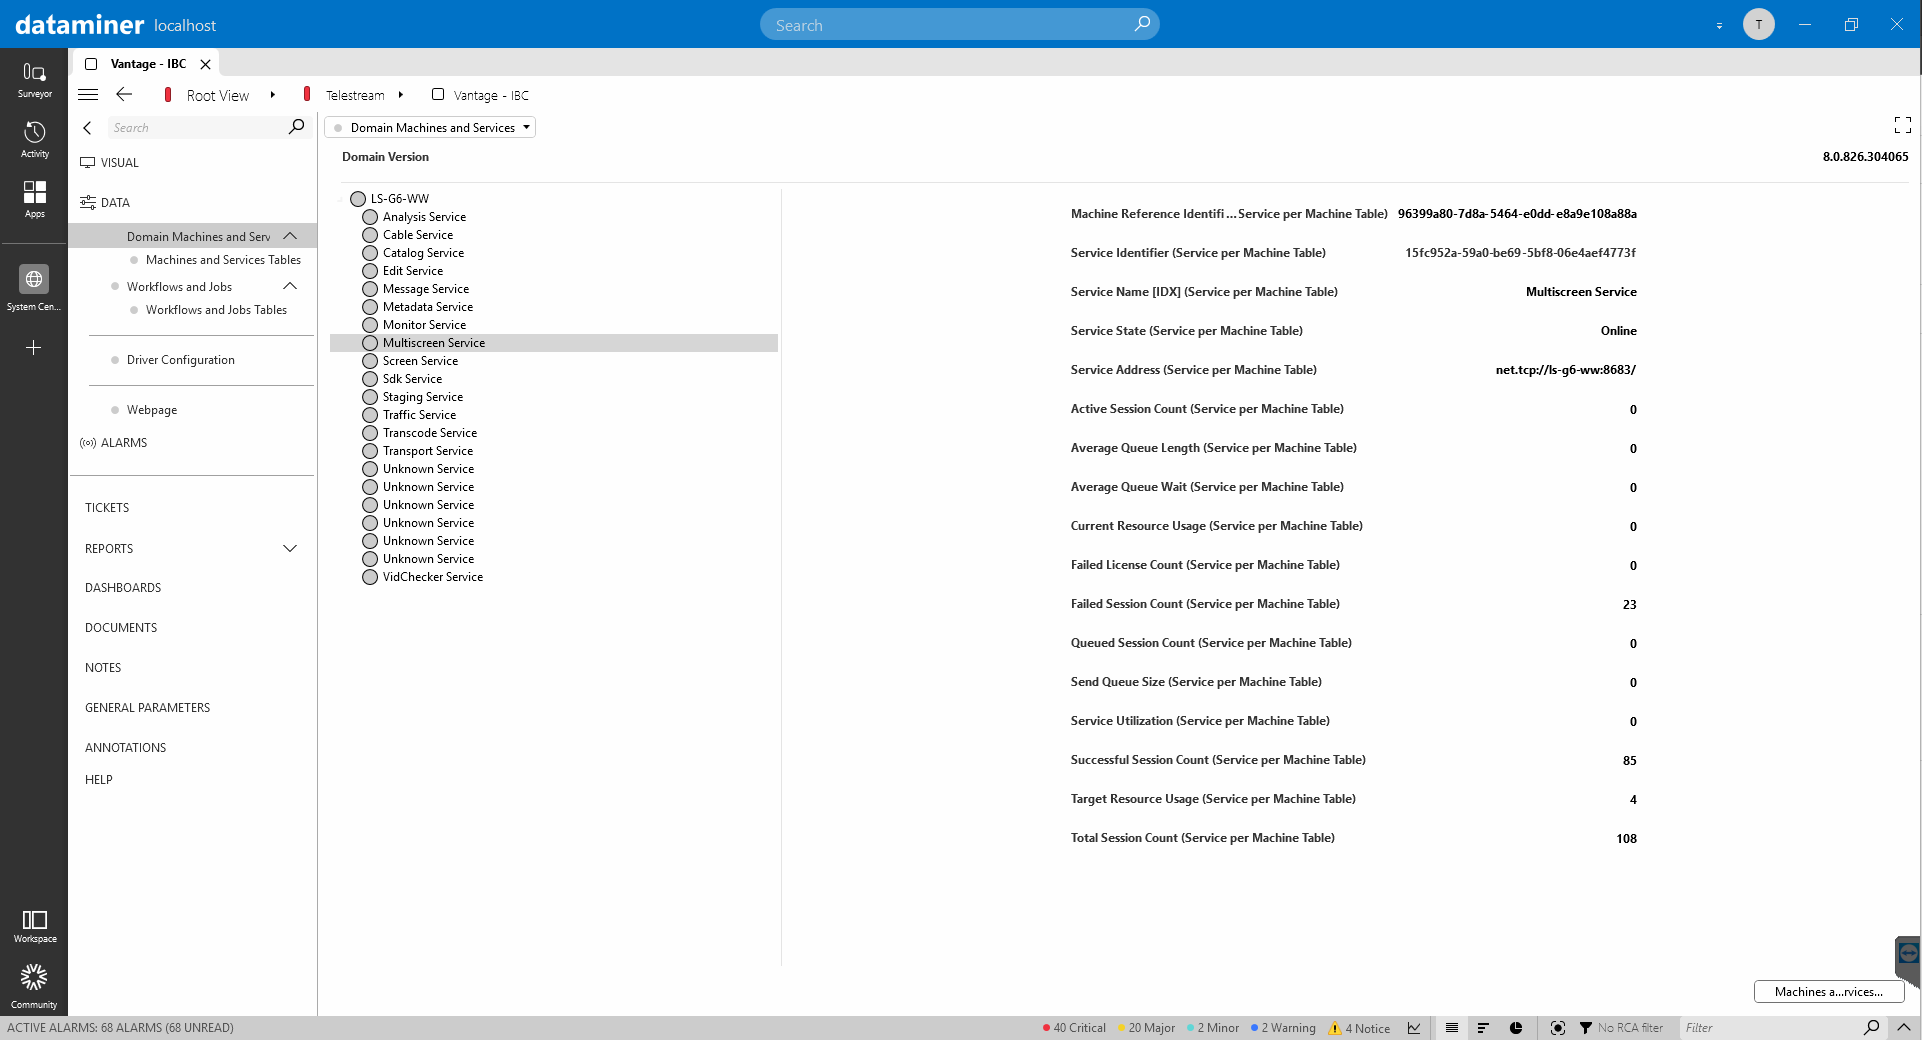Click the alarm focus target icon

pos(1557,1028)
